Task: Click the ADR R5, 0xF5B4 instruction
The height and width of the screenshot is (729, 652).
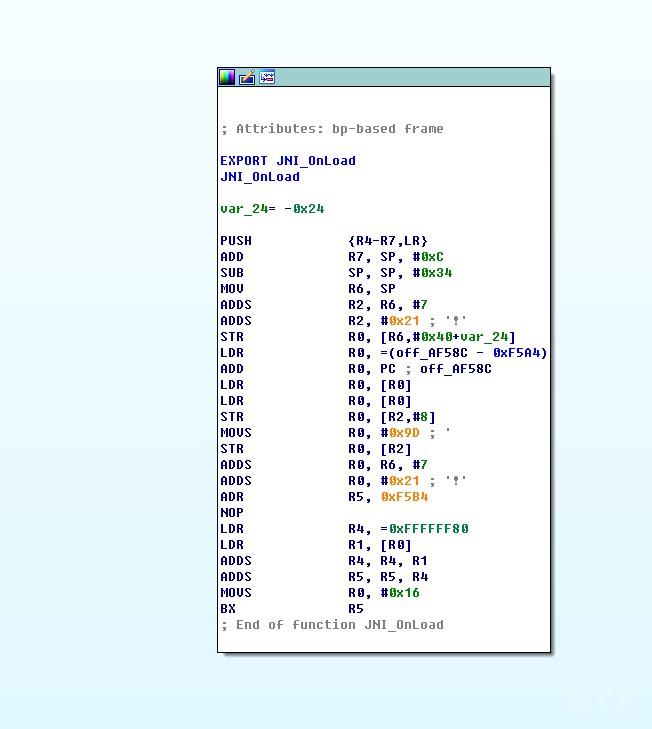Action: tap(324, 497)
